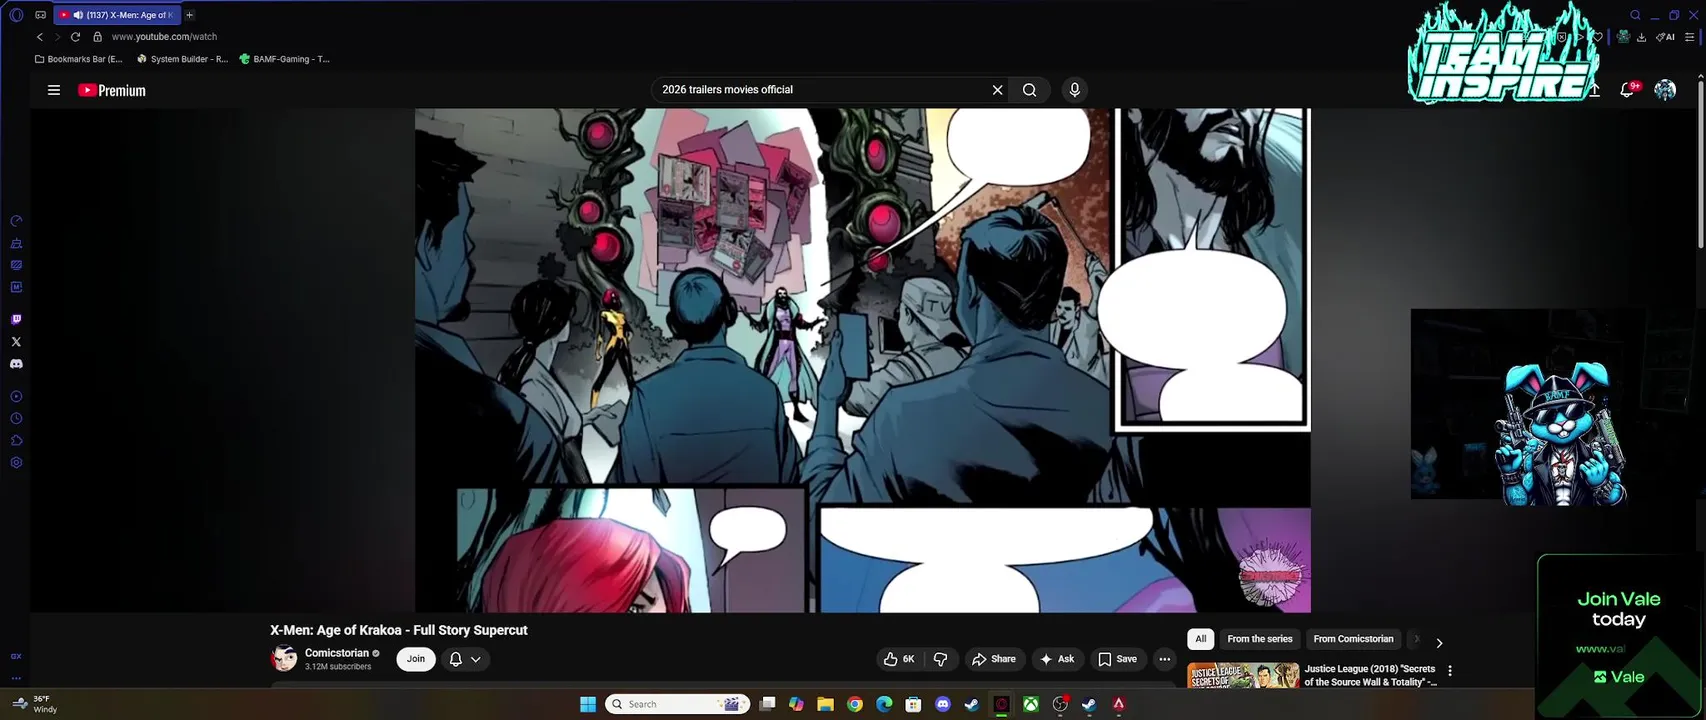
Task: Expand the channel notification bell dropdown
Action: tap(465, 659)
